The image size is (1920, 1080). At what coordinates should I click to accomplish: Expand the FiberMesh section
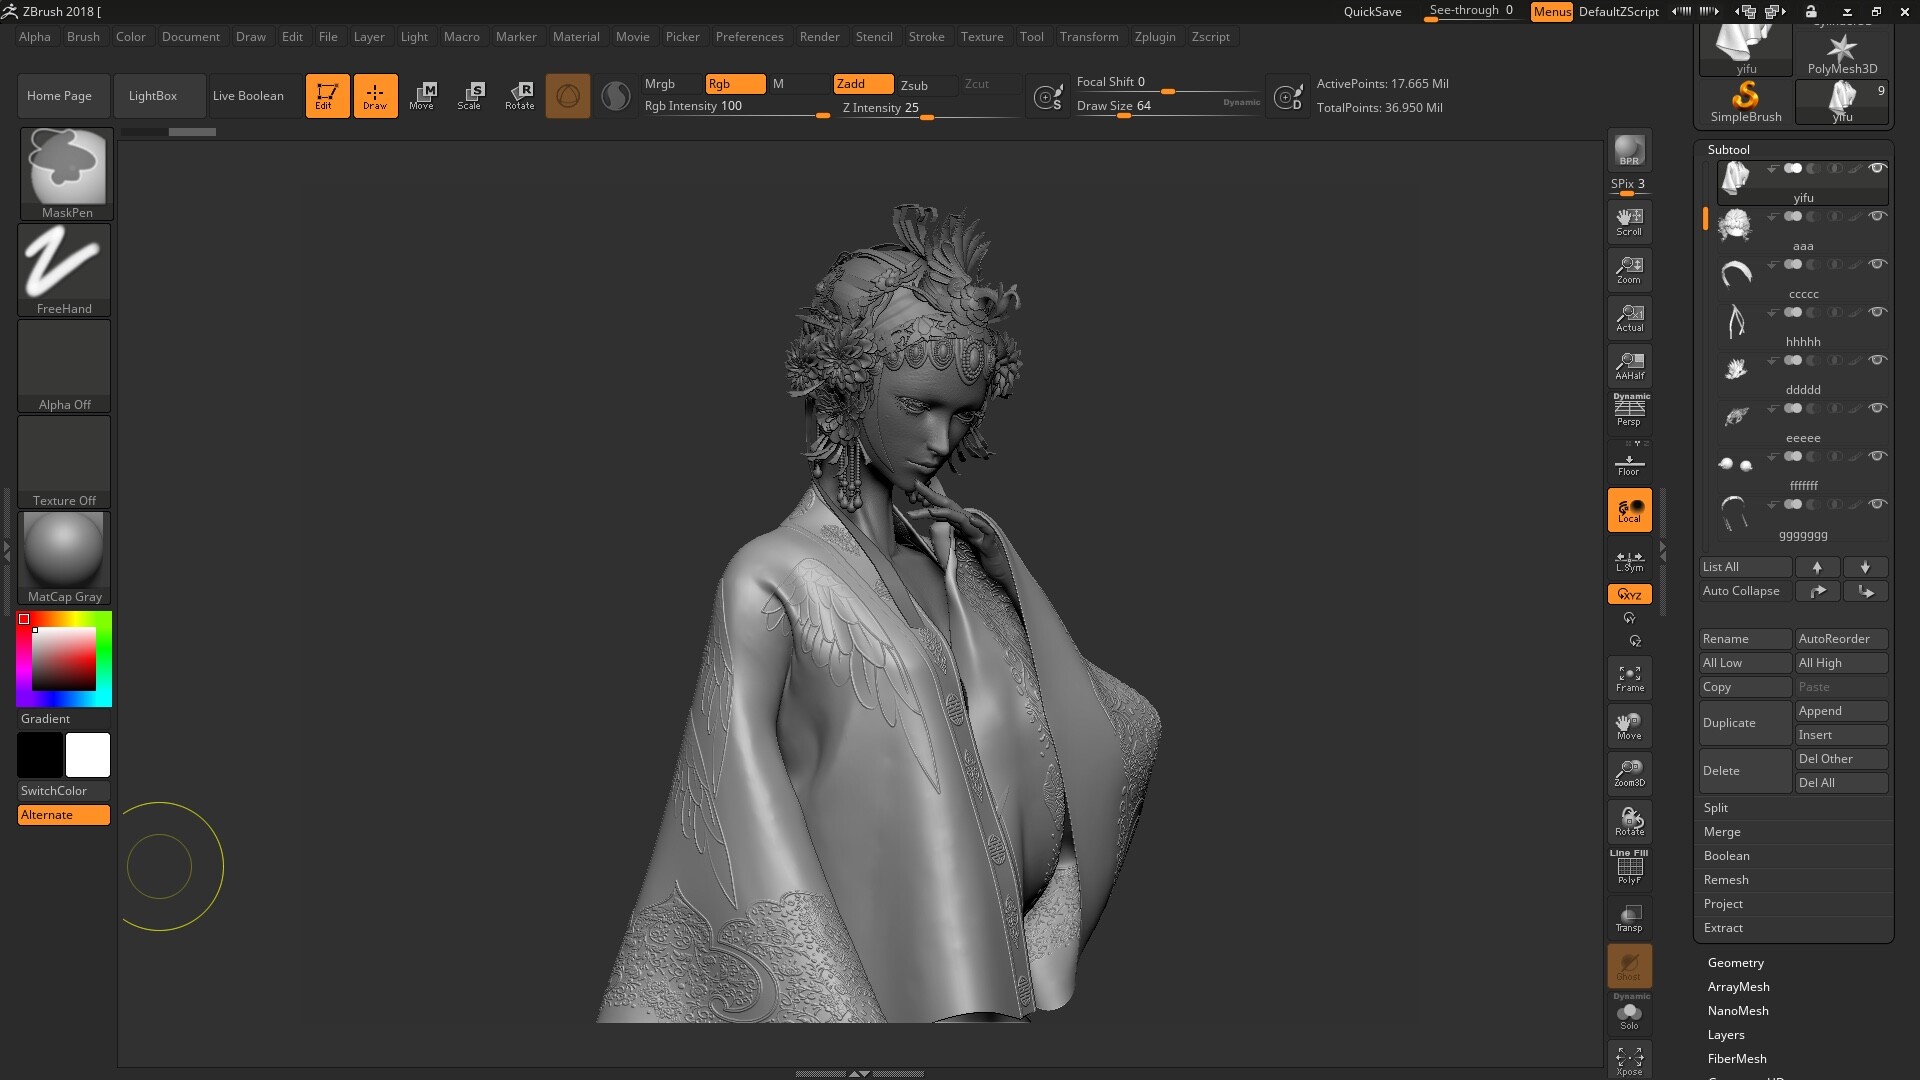[x=1737, y=1059]
